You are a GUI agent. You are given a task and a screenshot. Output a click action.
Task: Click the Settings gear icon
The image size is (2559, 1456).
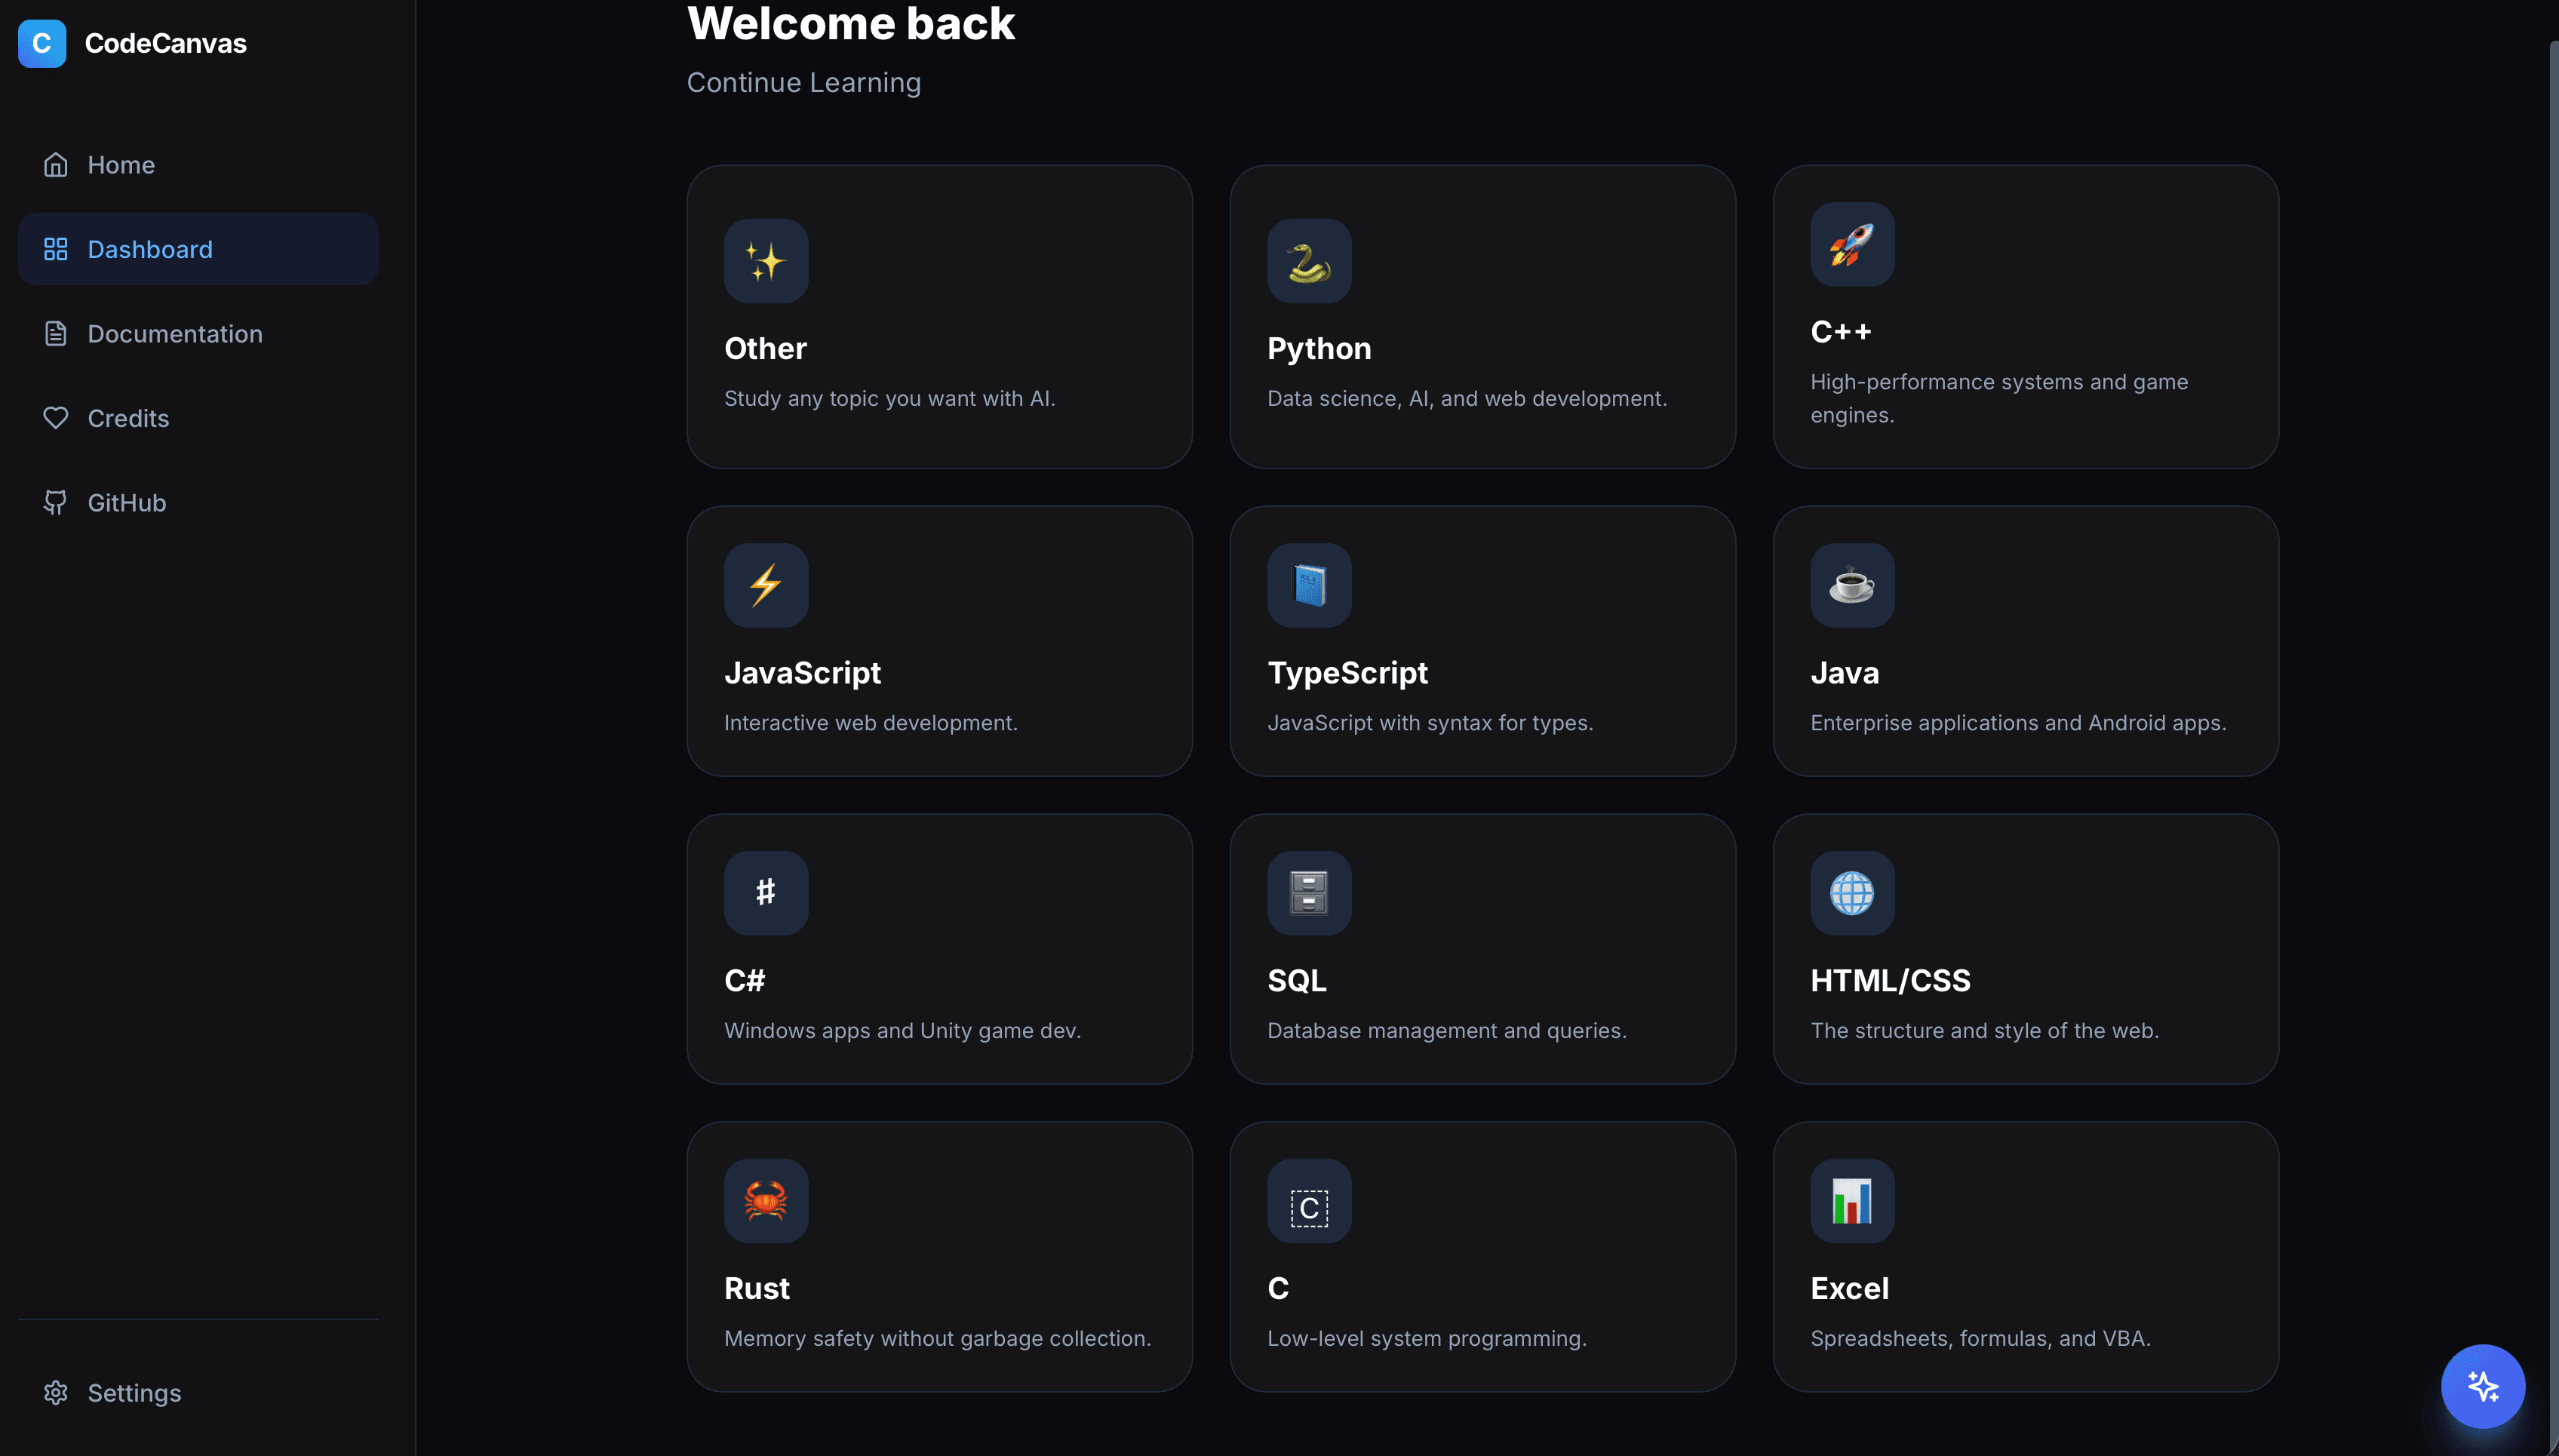click(56, 1392)
